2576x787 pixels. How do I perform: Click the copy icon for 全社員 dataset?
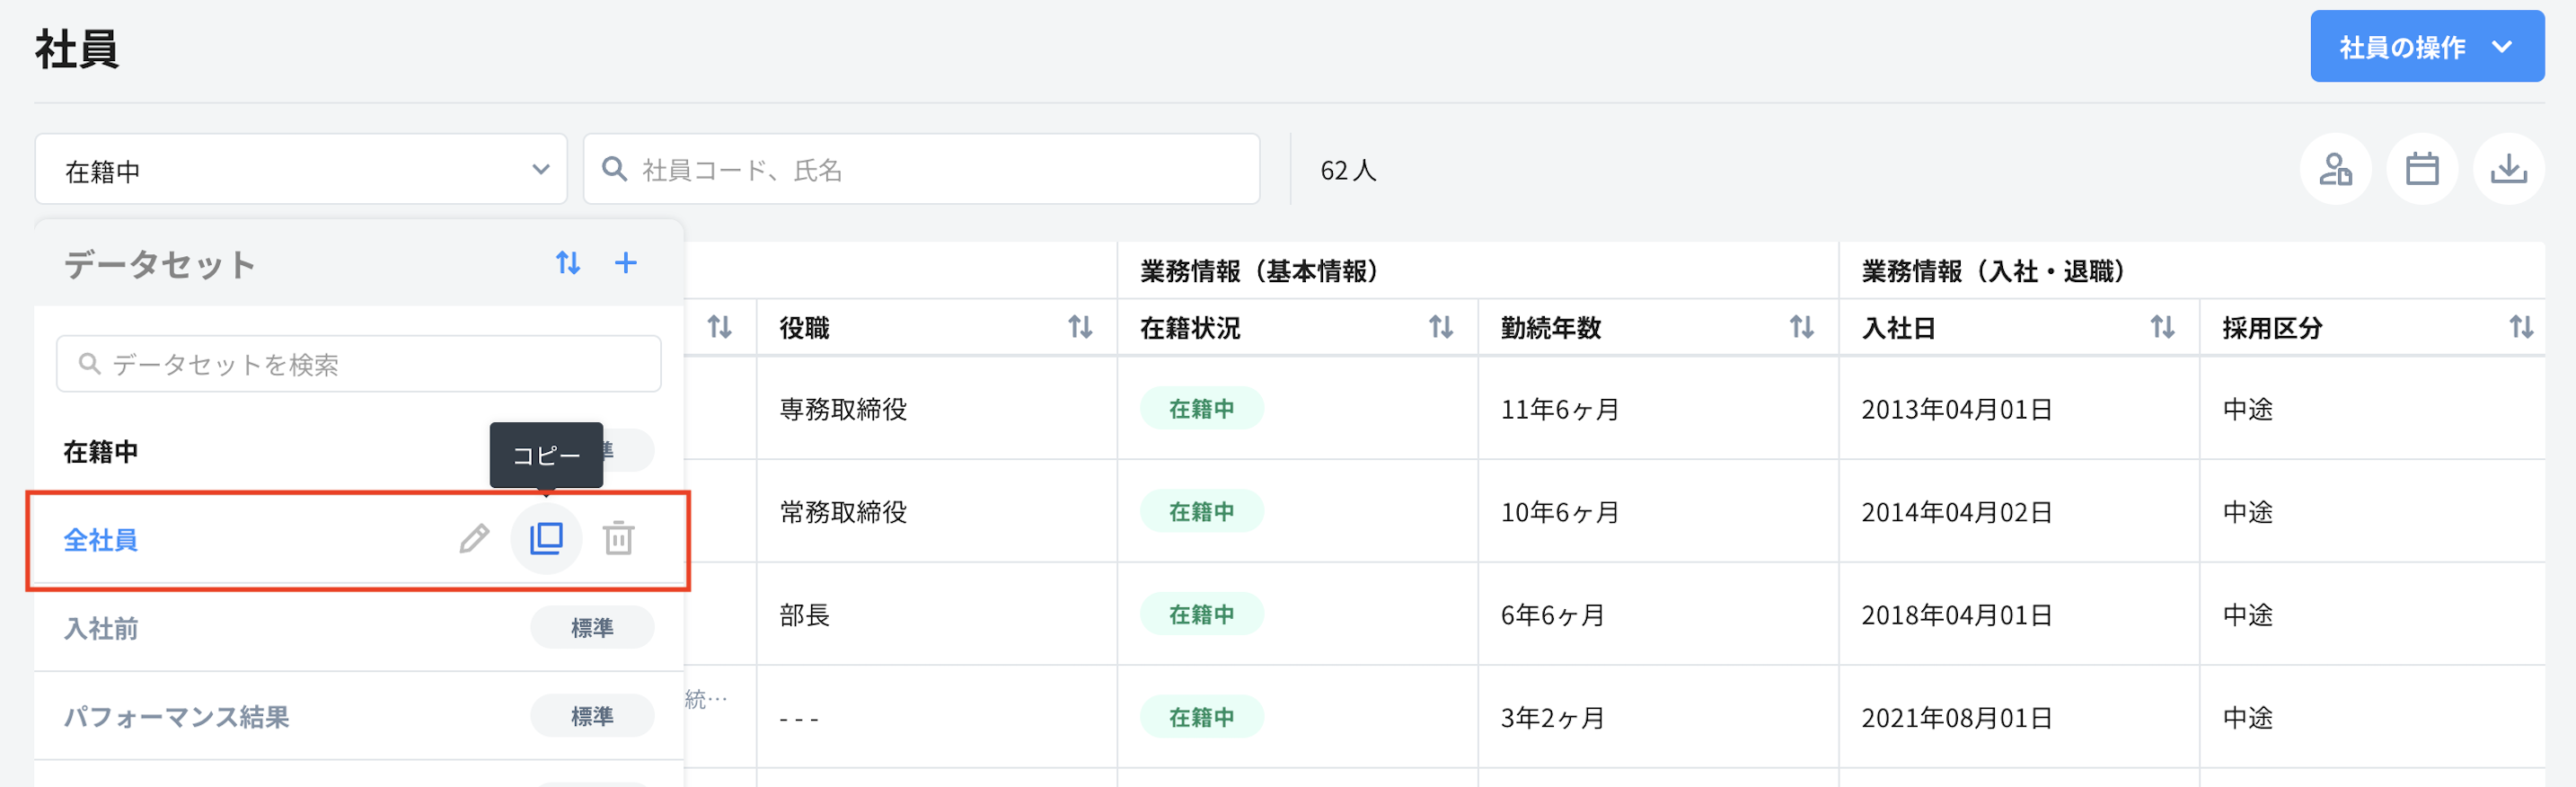point(546,539)
